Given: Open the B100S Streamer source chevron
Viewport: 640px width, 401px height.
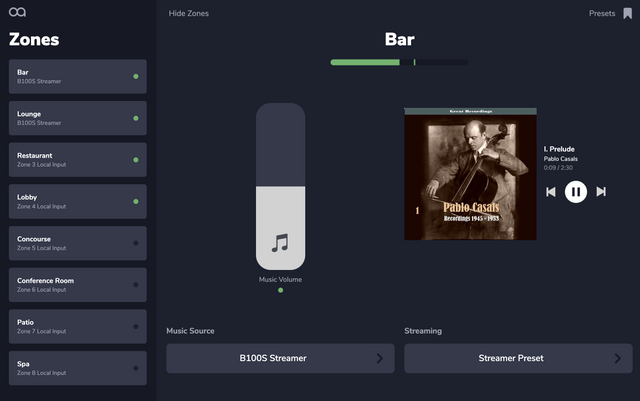Looking at the screenshot, I should [x=380, y=358].
